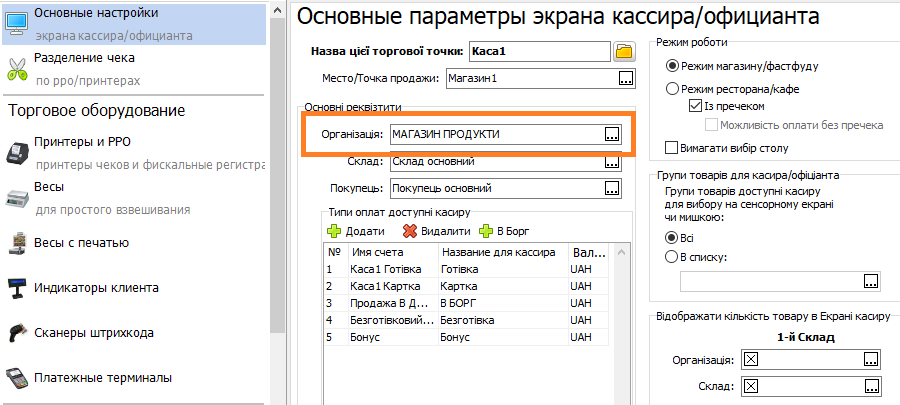Clear 1-й Склад Організація value with X

(x=751, y=360)
